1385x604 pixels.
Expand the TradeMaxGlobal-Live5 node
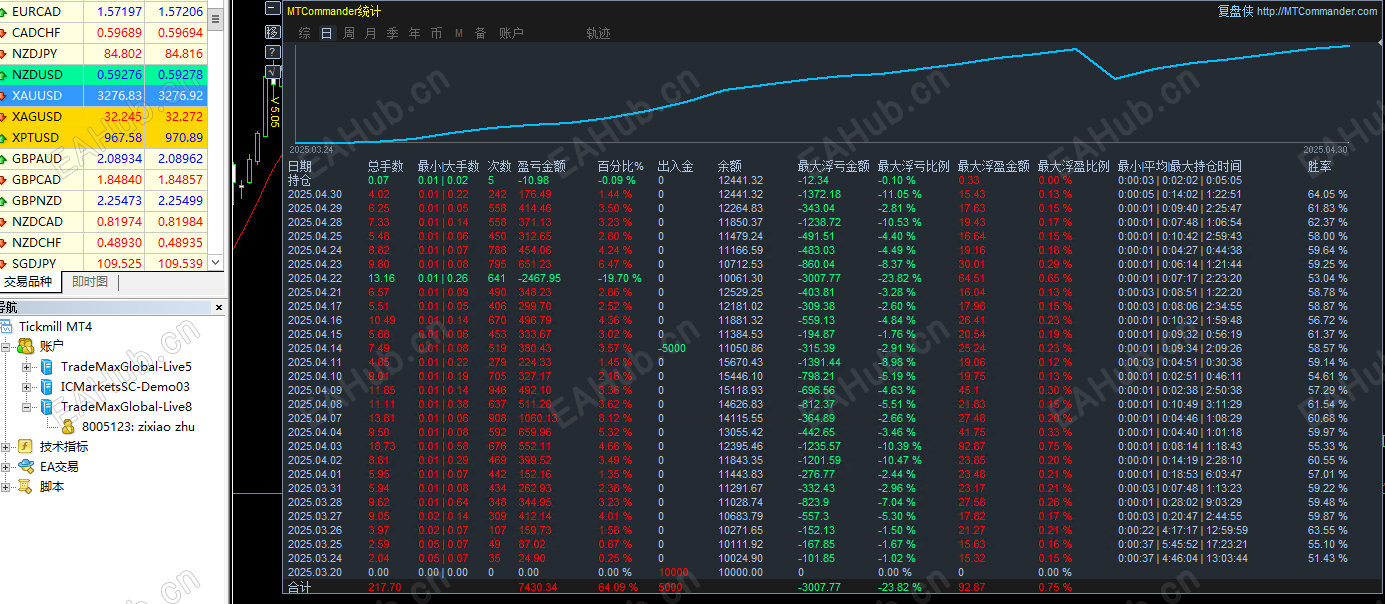click(27, 367)
